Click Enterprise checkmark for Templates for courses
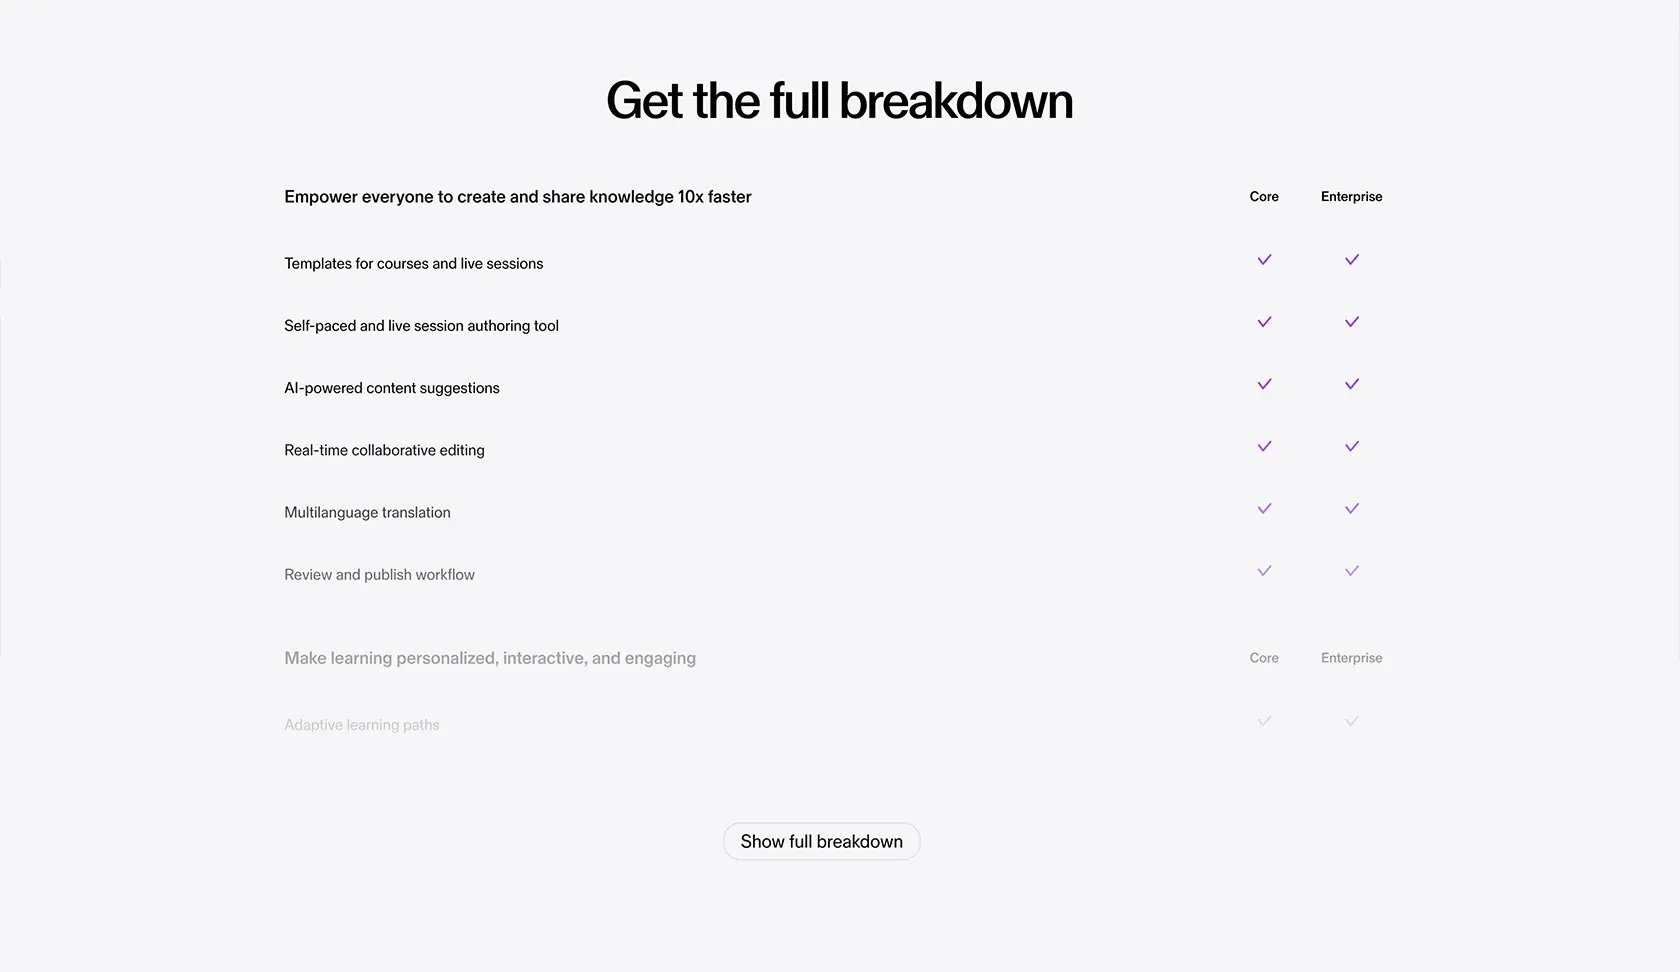This screenshot has height=972, width=1680. pyautogui.click(x=1352, y=260)
